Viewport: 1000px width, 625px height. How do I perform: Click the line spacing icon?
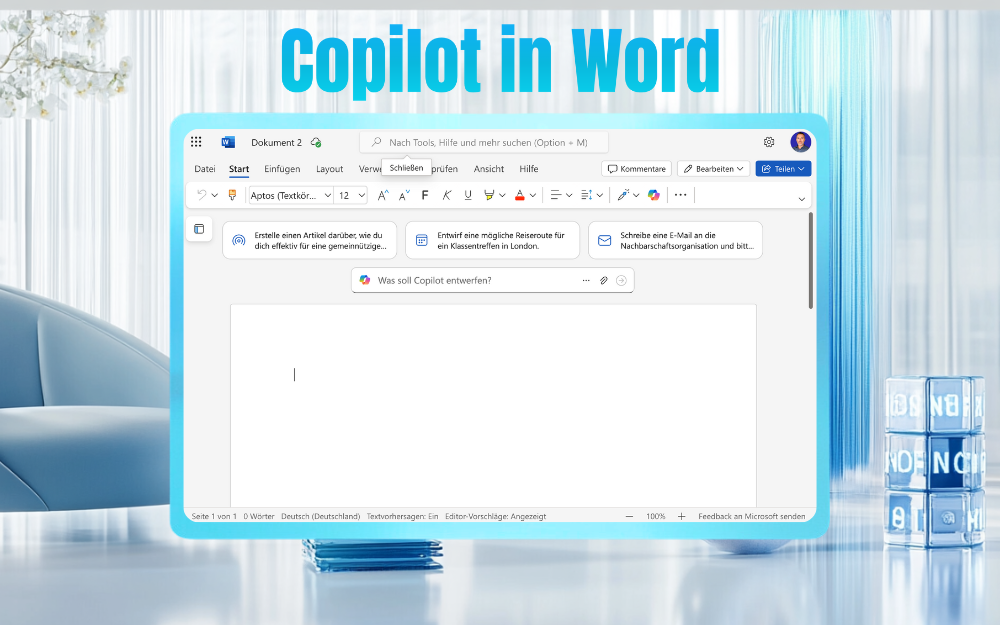(x=587, y=195)
